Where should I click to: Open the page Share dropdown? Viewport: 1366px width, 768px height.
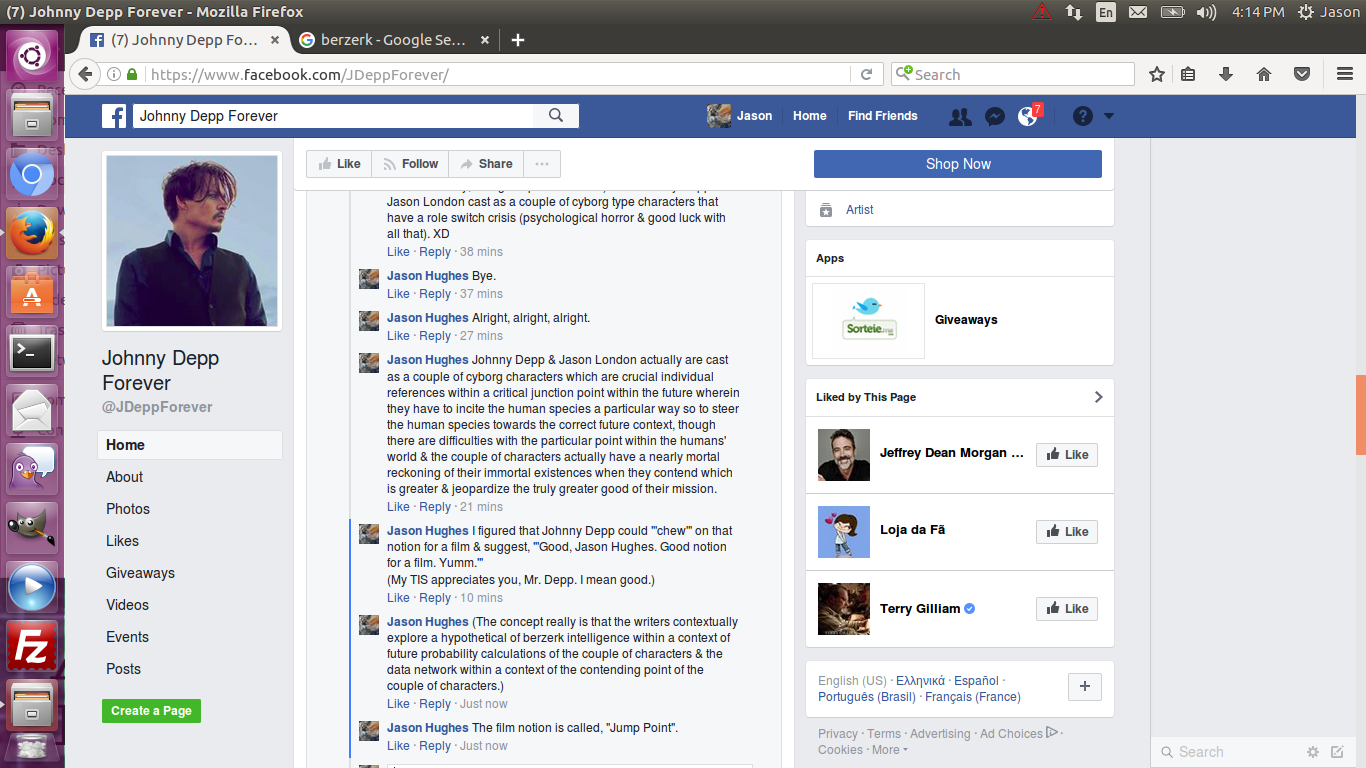point(486,164)
